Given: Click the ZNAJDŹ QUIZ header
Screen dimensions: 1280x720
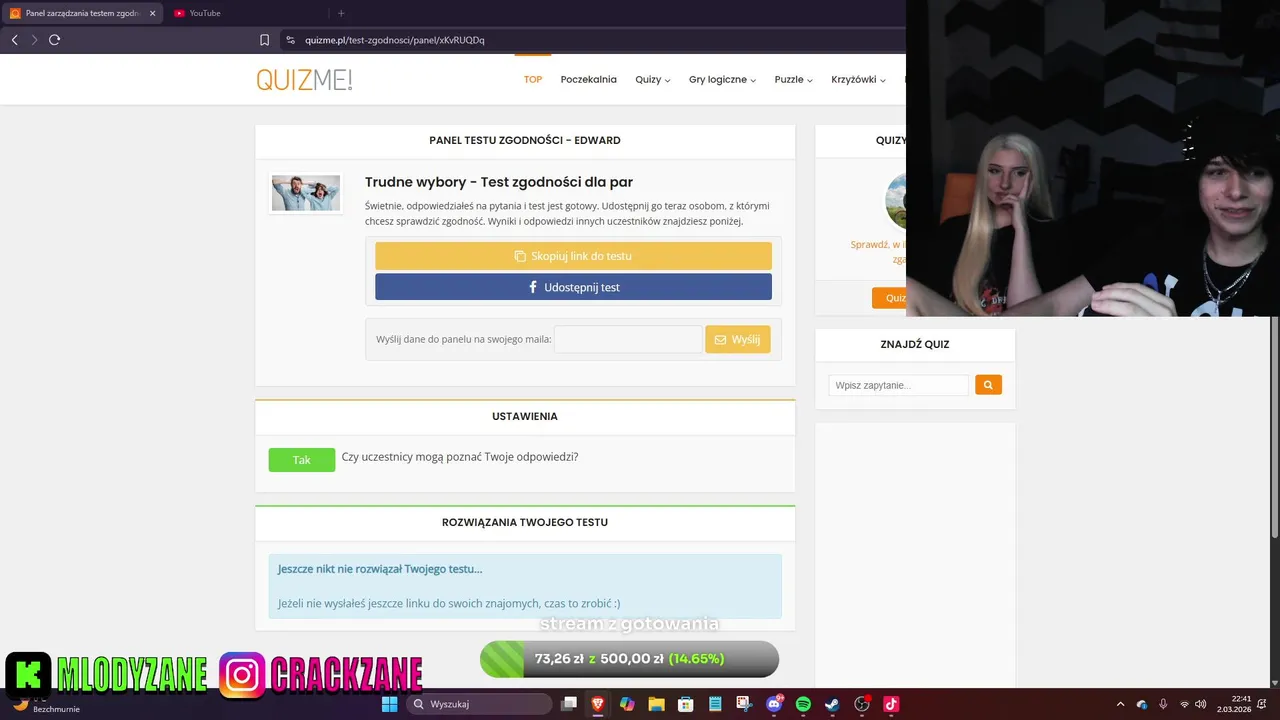Looking at the screenshot, I should tap(915, 344).
